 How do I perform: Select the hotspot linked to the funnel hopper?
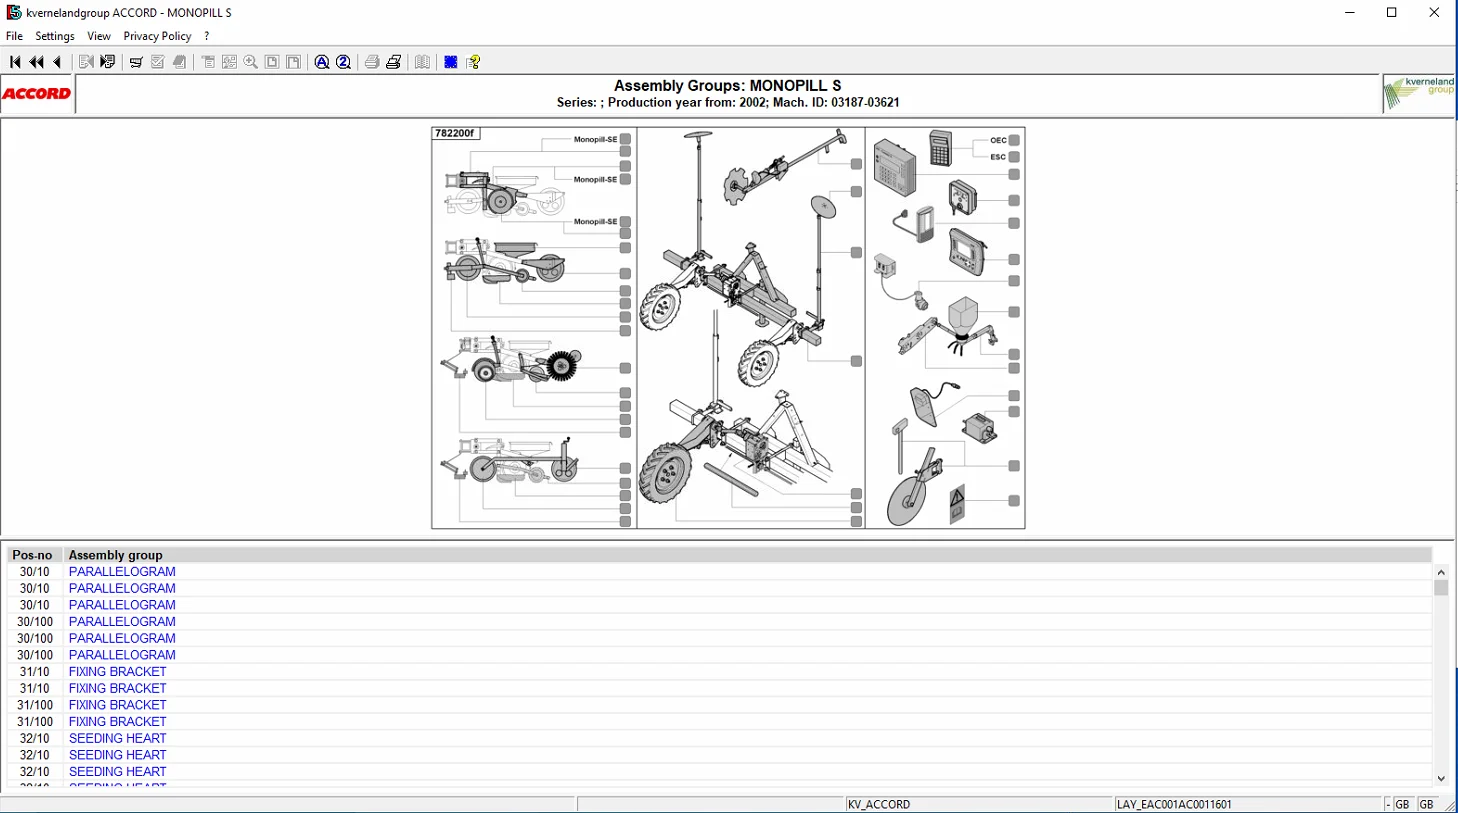point(1014,312)
